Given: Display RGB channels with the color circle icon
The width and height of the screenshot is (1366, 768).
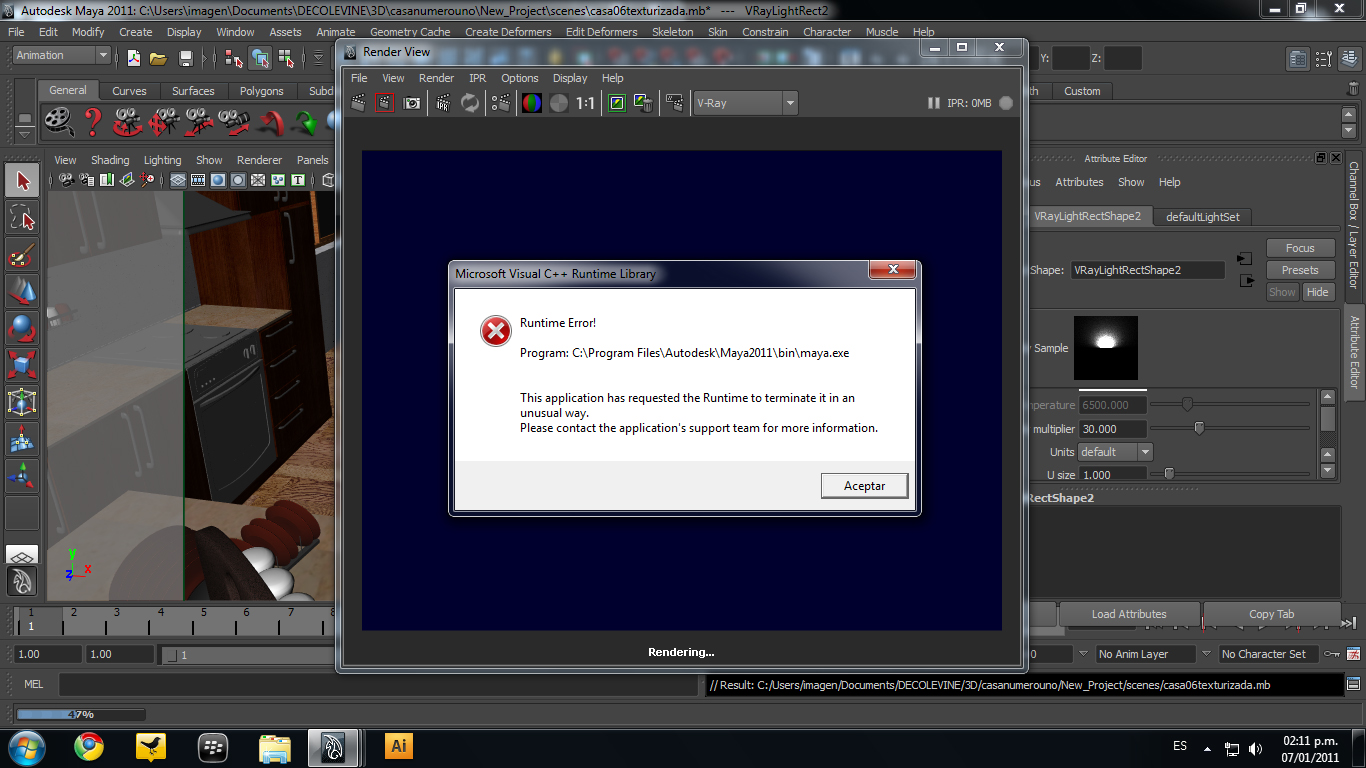Looking at the screenshot, I should 532,102.
